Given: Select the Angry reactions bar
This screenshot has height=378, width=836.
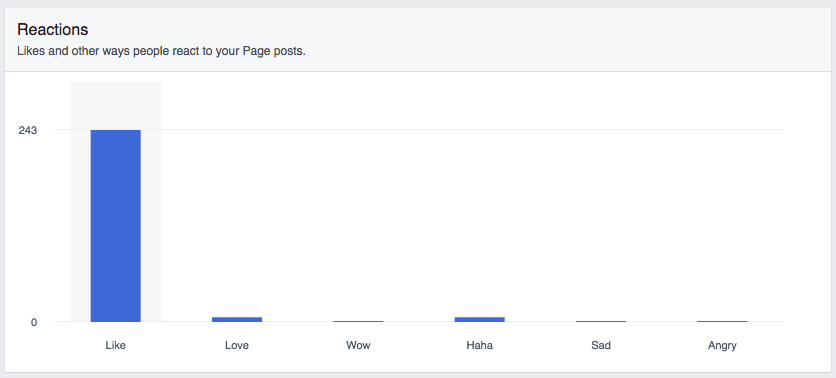Looking at the screenshot, I should 722,321.
